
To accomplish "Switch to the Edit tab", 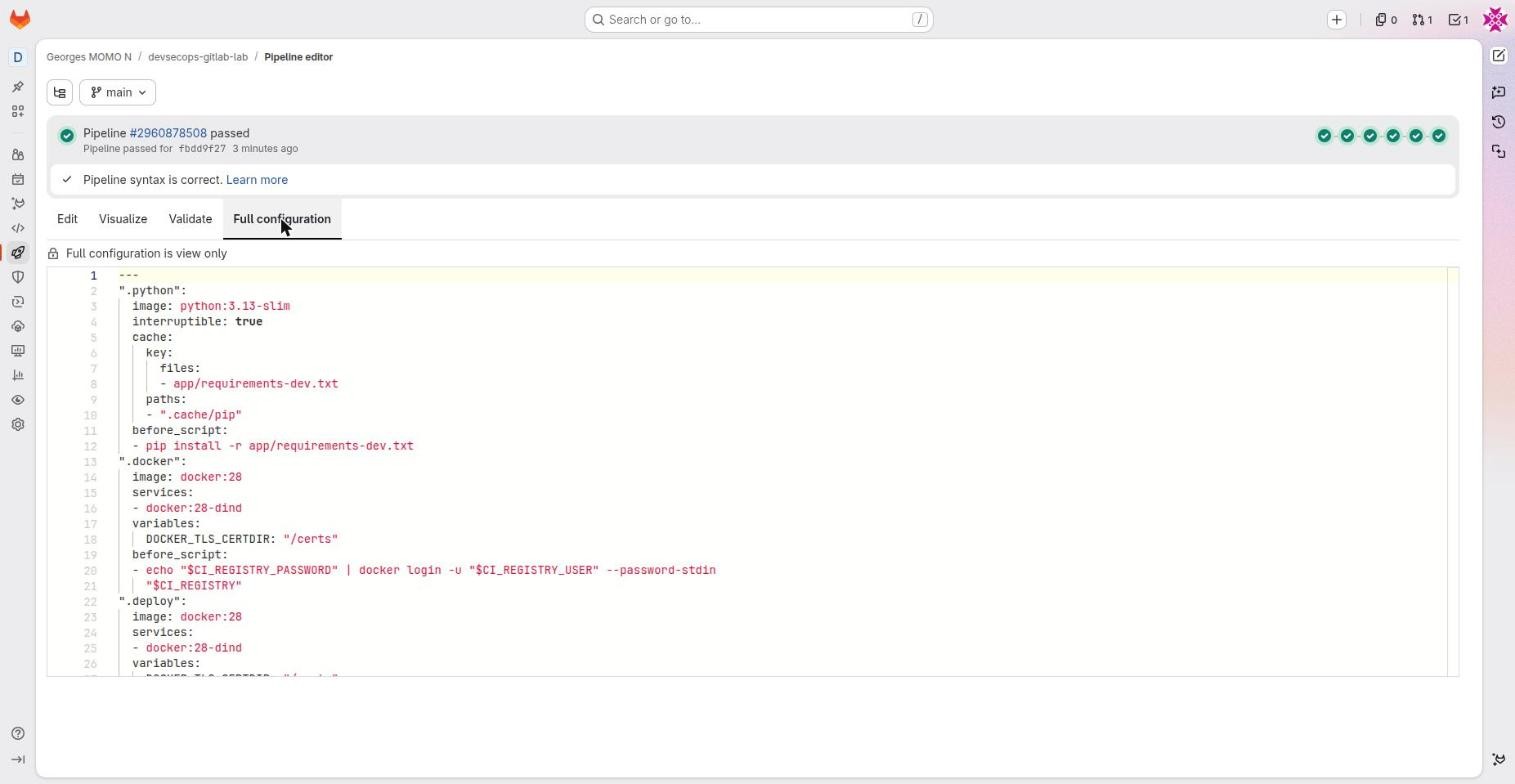I will [x=67, y=219].
